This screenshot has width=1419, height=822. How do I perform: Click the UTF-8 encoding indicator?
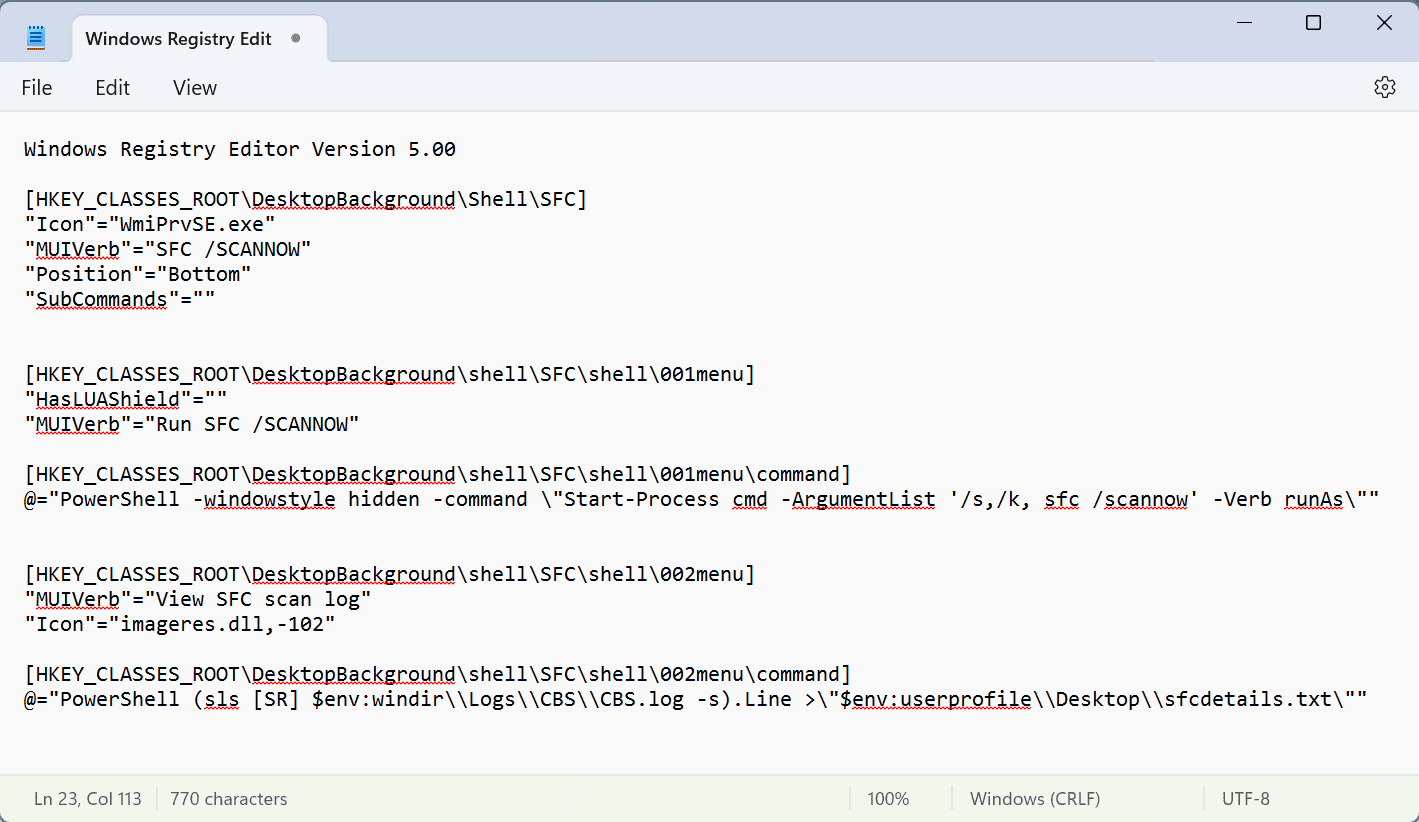pyautogui.click(x=1246, y=799)
